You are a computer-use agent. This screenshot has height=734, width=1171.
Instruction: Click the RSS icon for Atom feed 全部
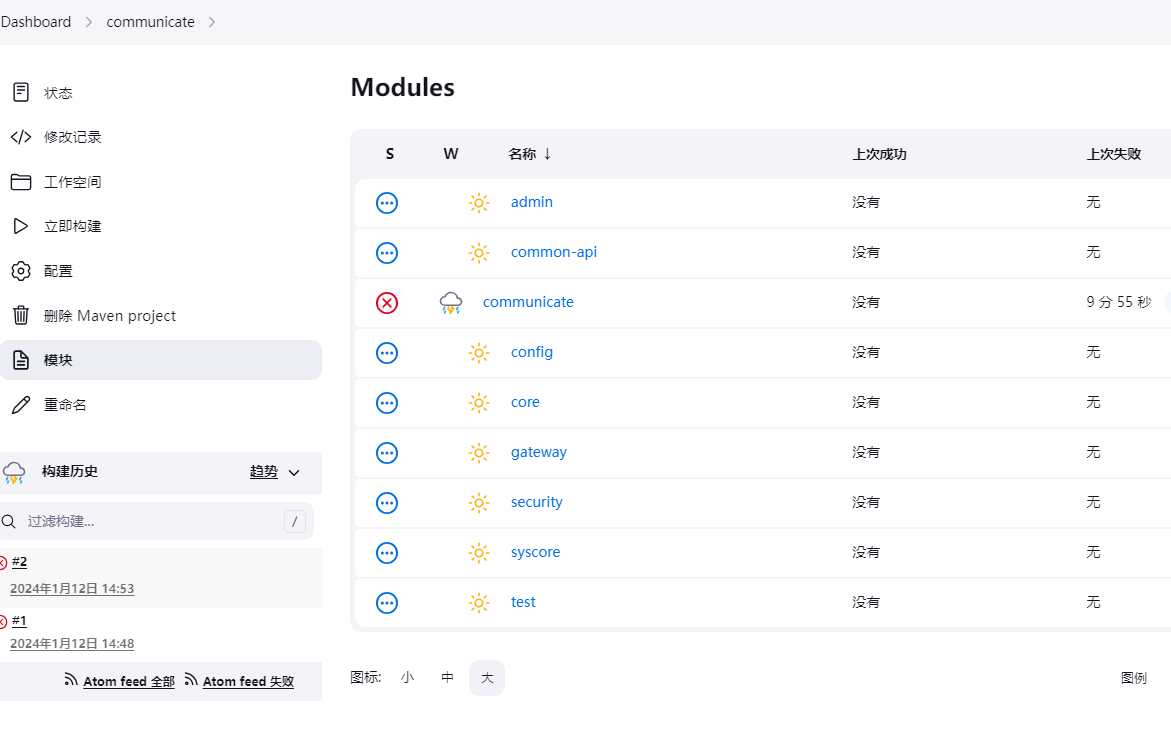[71, 680]
